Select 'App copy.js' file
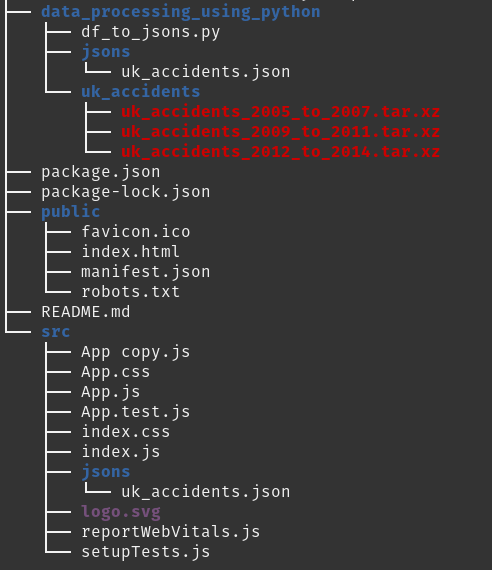 pos(136,352)
